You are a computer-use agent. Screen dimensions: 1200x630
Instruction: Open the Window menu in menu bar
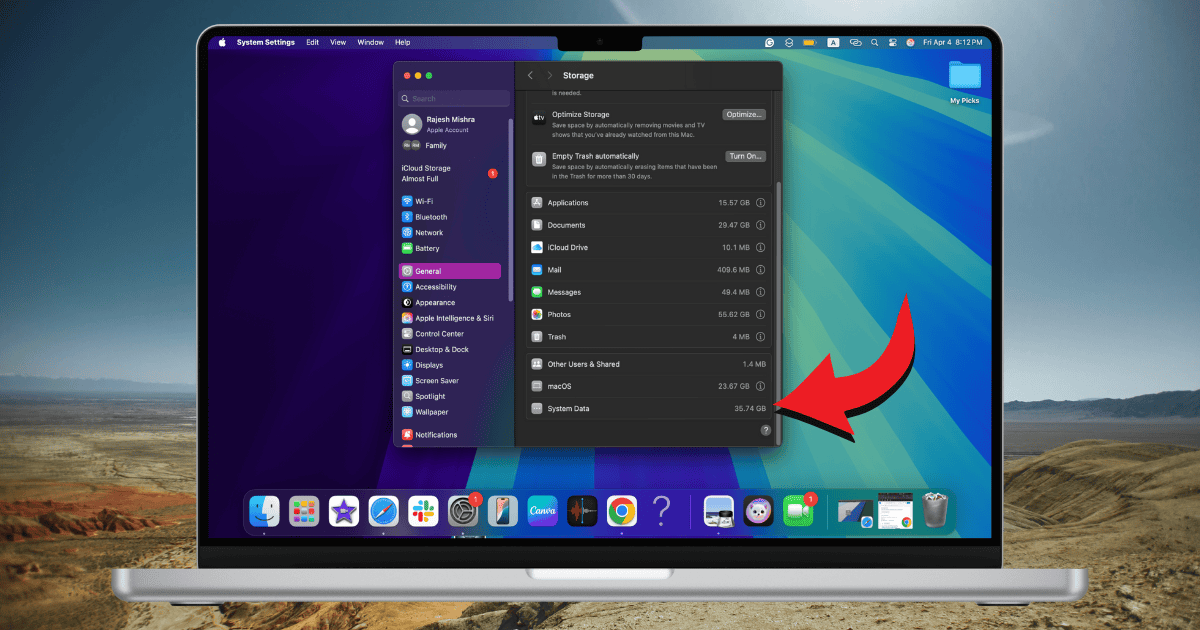tap(370, 43)
